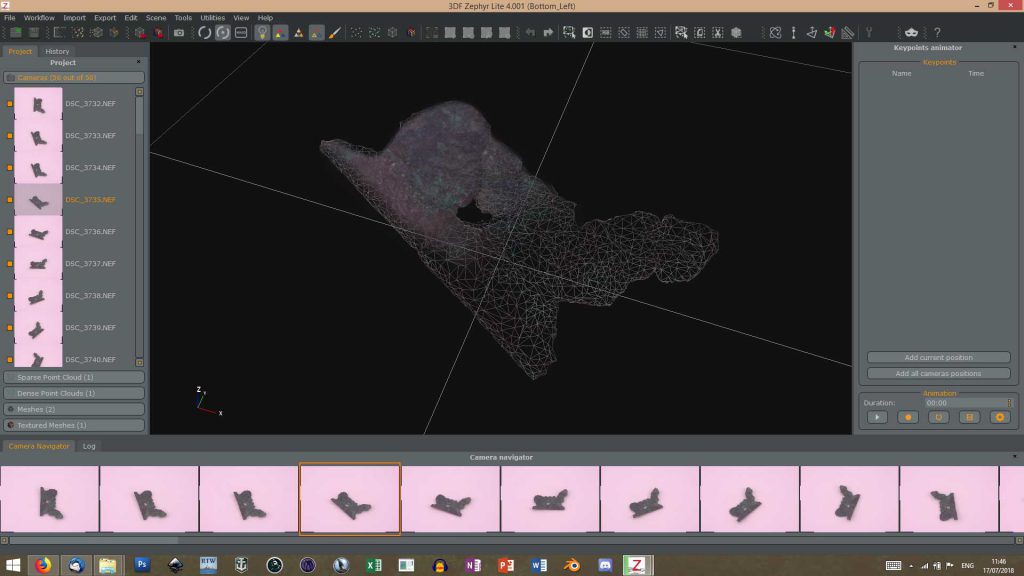Open Firefox from the taskbar
1024x576 pixels.
(43, 565)
